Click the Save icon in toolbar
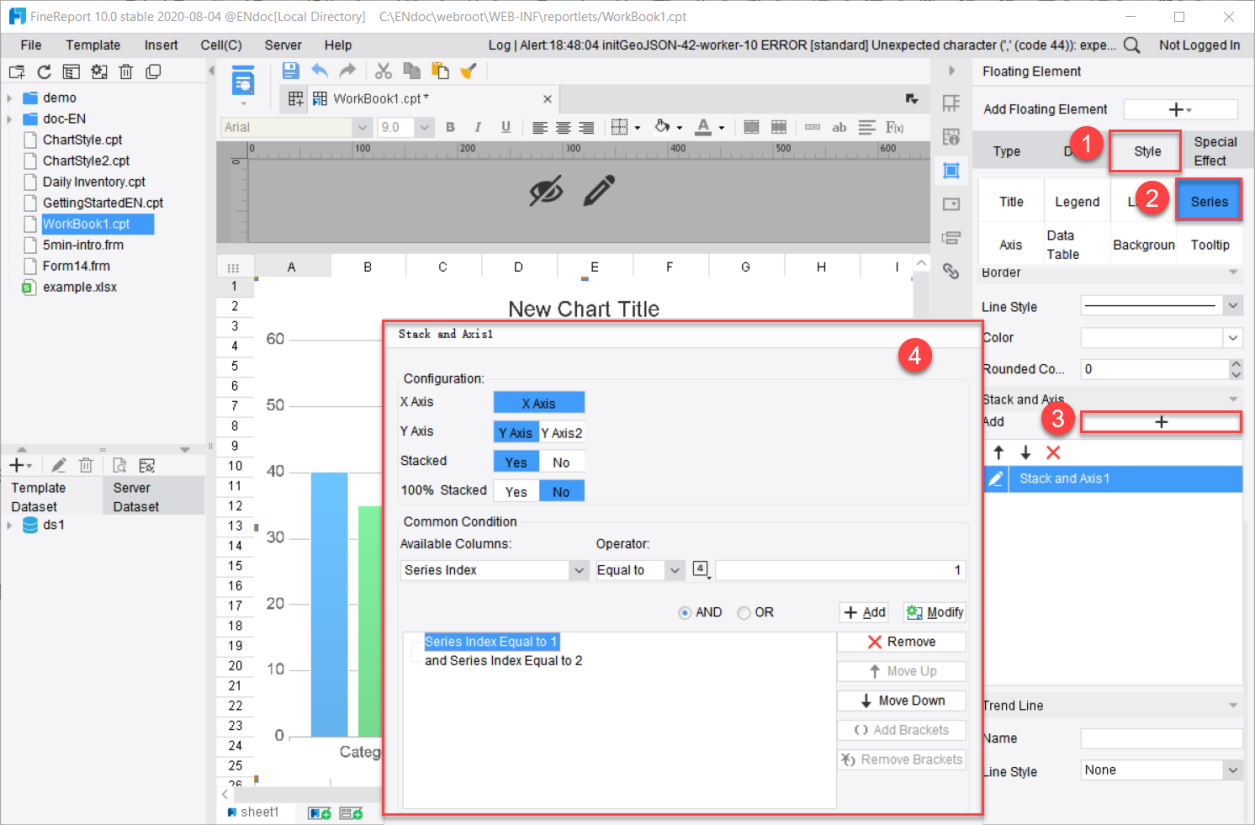The height and width of the screenshot is (825, 1255). point(291,70)
